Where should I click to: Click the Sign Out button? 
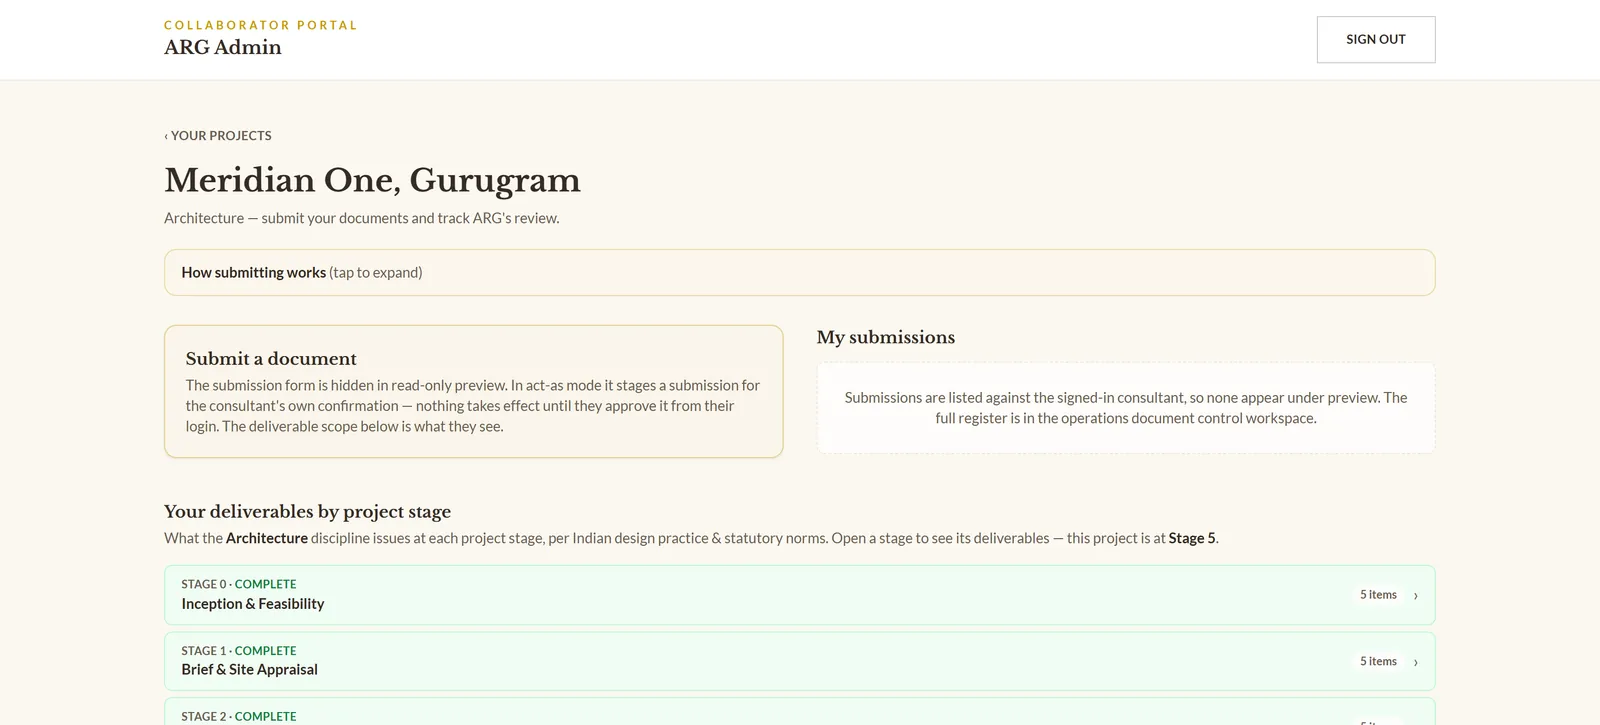1375,39
